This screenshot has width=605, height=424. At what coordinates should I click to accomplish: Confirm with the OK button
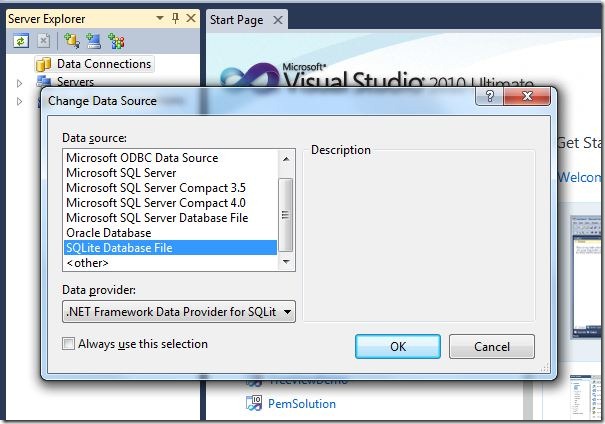click(x=398, y=346)
